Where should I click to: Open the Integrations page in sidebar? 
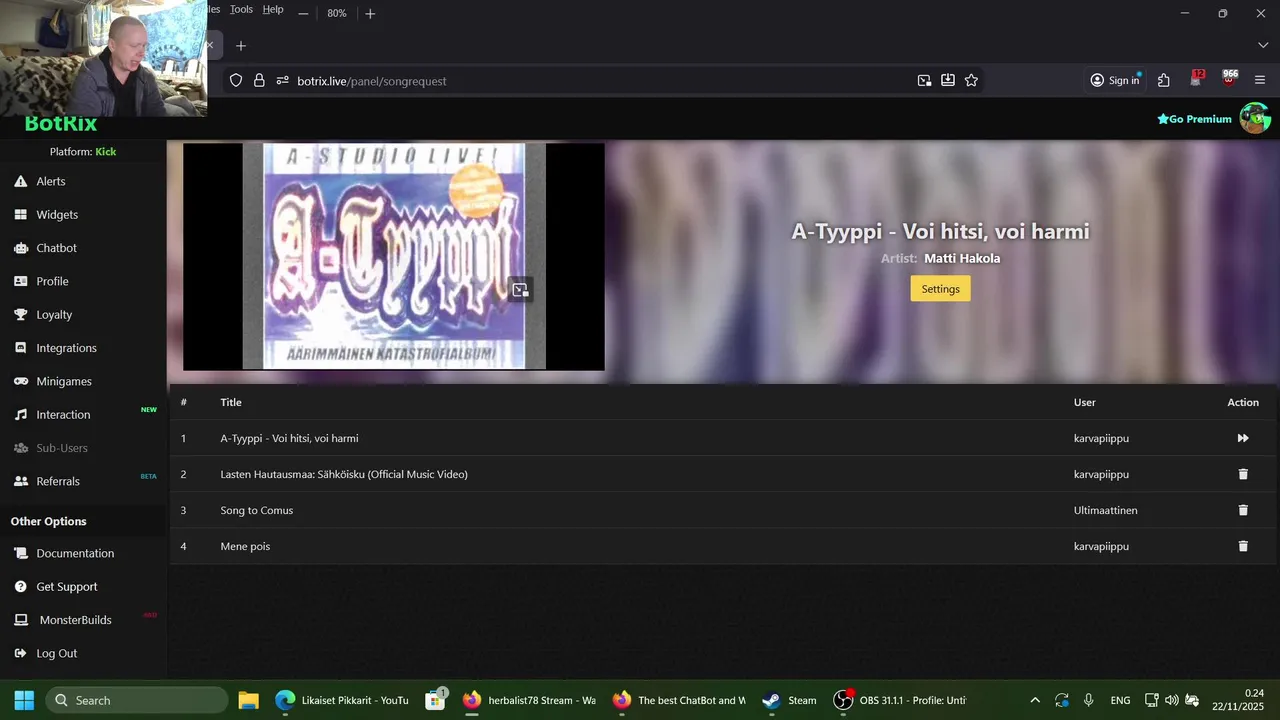coord(66,348)
